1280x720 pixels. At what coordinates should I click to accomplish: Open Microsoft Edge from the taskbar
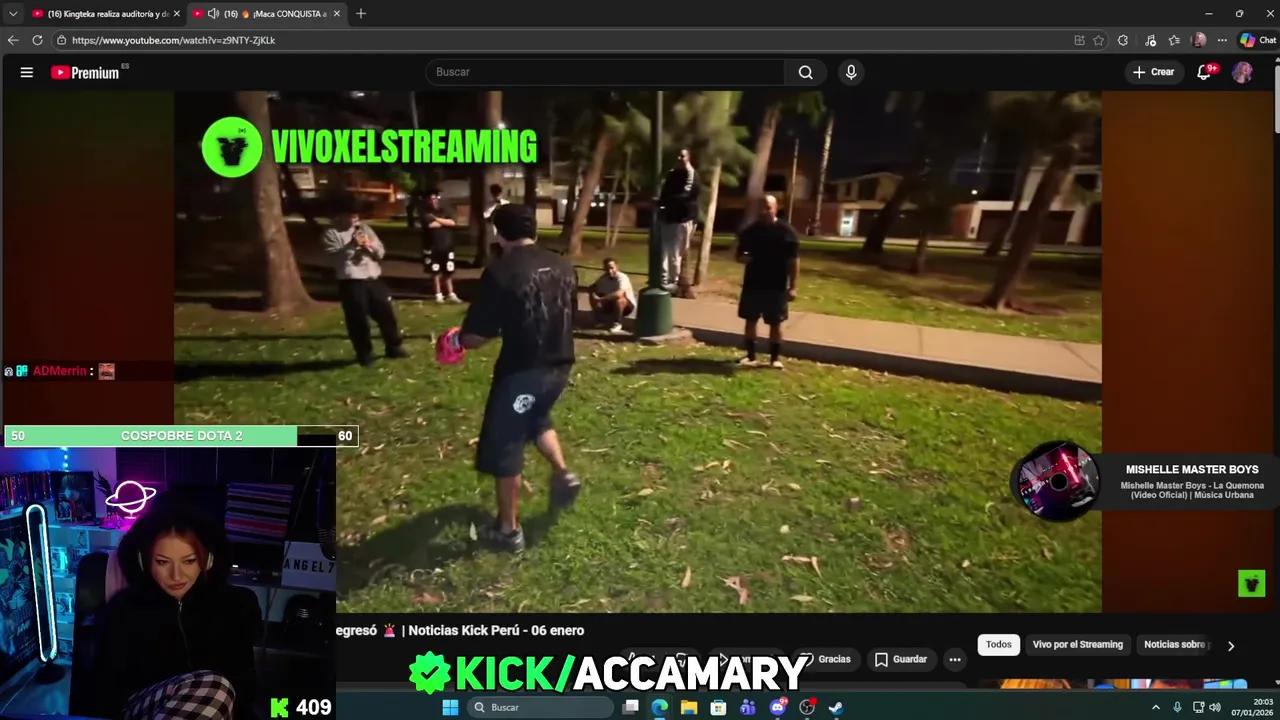pyautogui.click(x=659, y=707)
